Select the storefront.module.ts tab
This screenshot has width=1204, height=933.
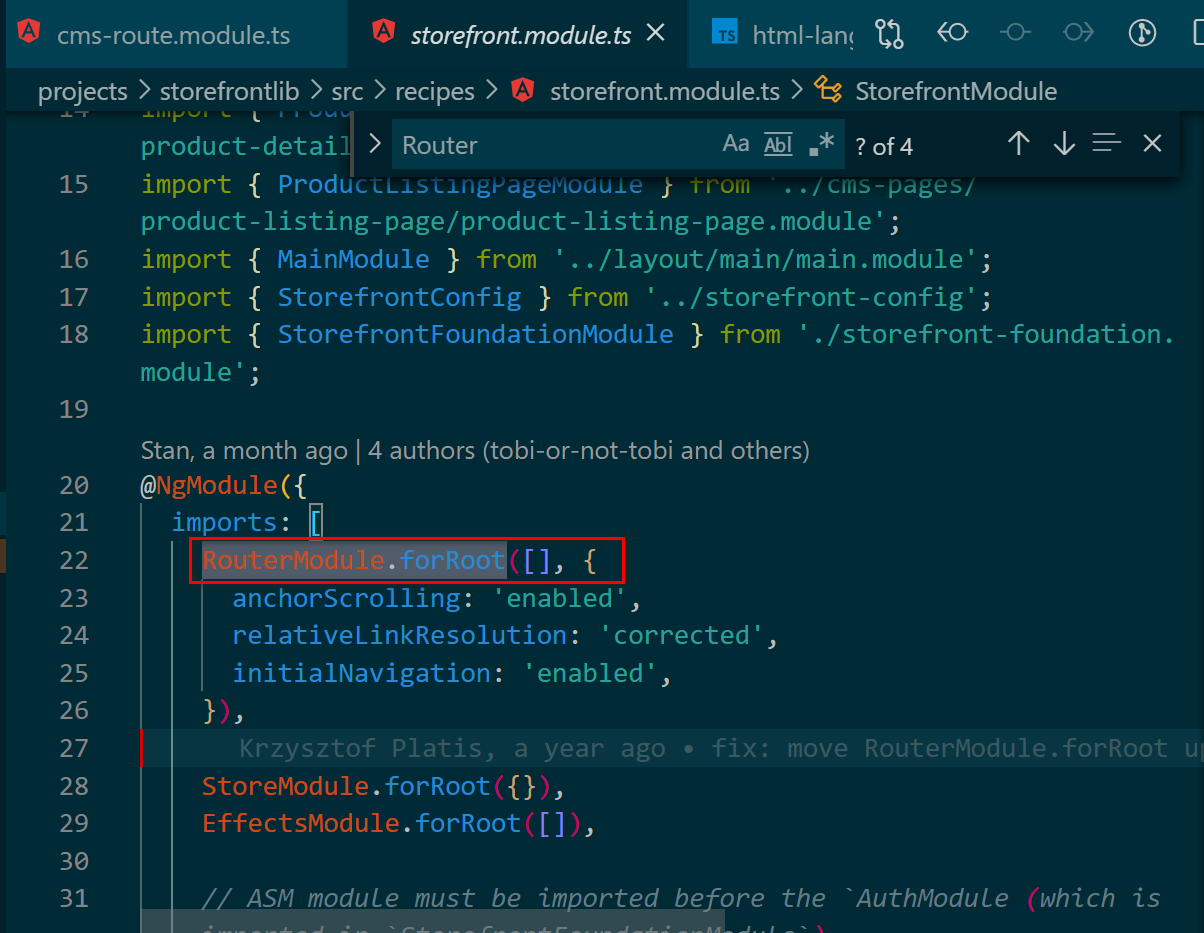click(x=520, y=35)
